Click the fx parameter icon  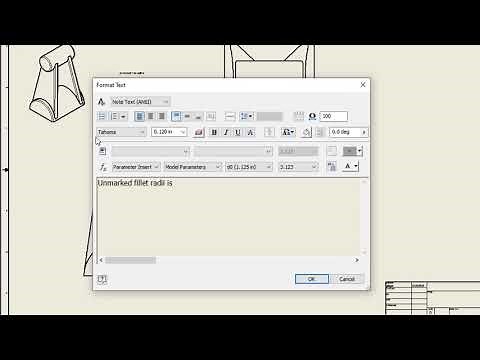(103, 167)
